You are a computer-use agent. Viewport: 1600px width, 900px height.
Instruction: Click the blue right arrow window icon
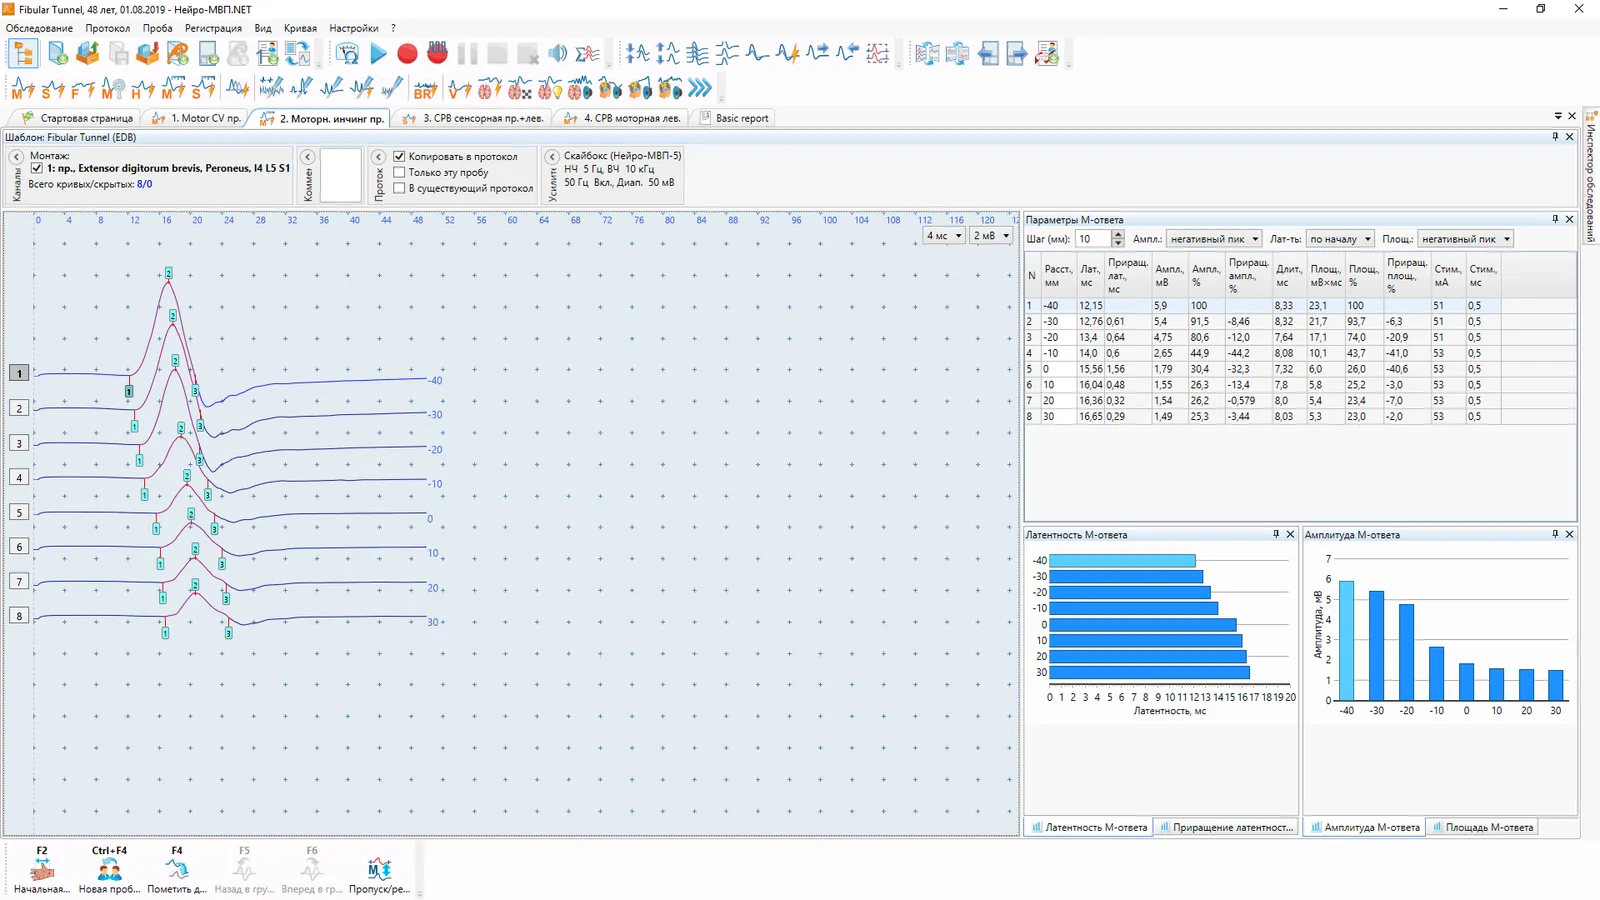(x=1017, y=54)
